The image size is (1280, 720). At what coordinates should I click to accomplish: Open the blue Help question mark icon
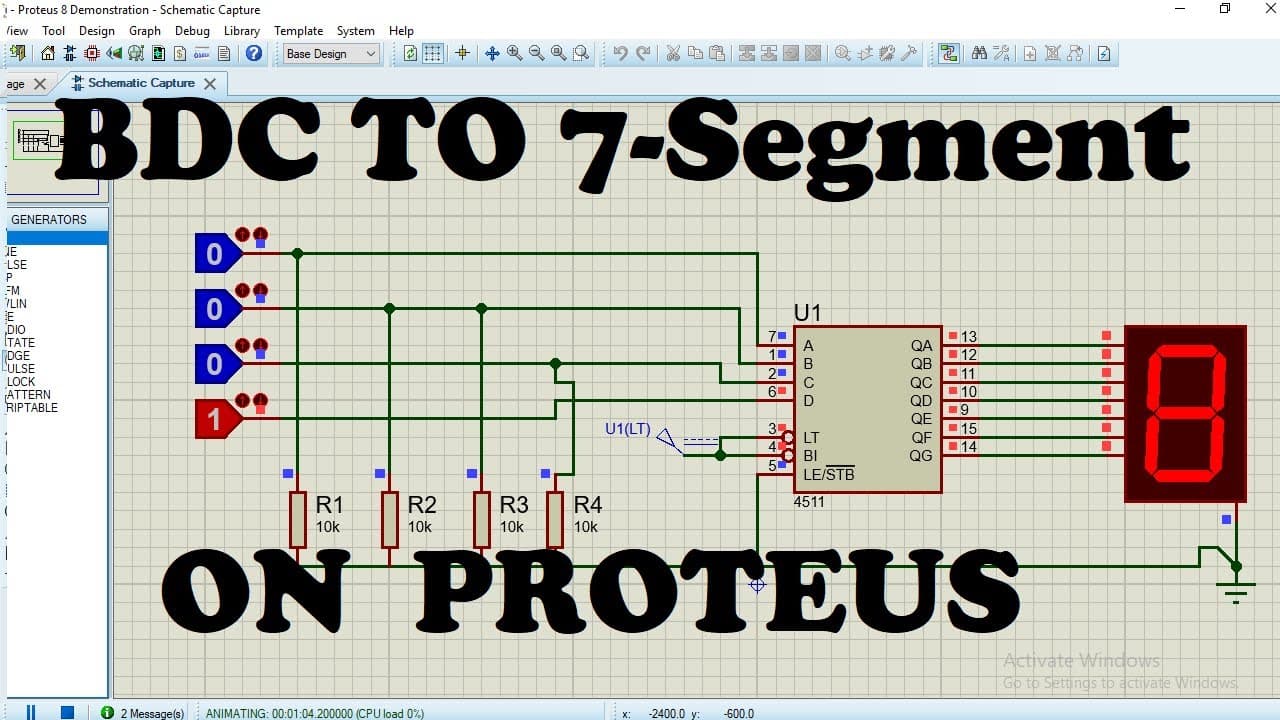click(x=254, y=53)
